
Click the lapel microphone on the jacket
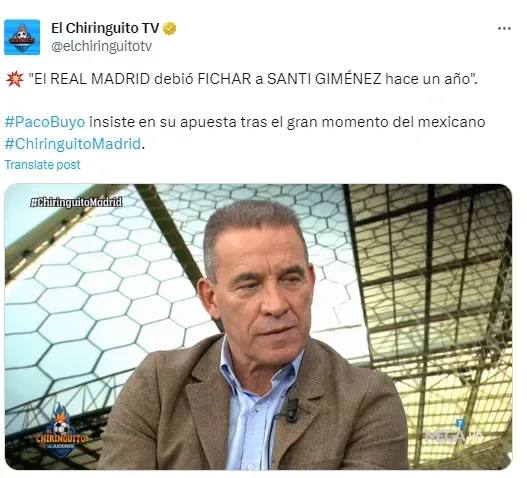tap(292, 411)
